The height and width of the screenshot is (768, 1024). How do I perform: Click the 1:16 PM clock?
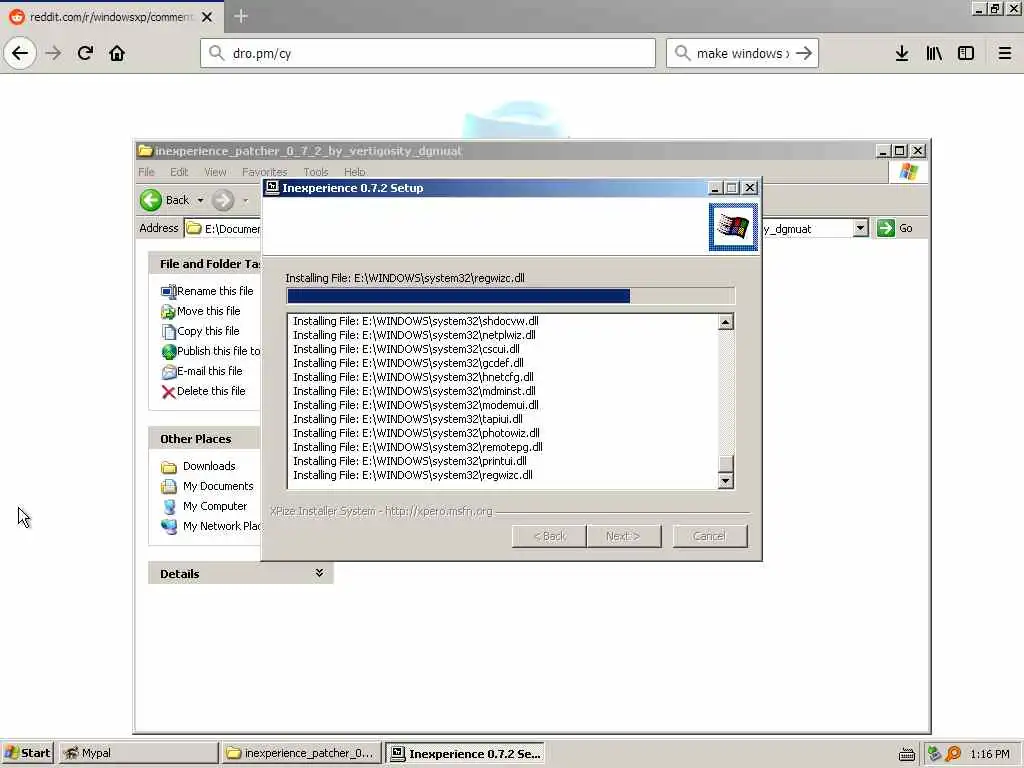tap(989, 754)
